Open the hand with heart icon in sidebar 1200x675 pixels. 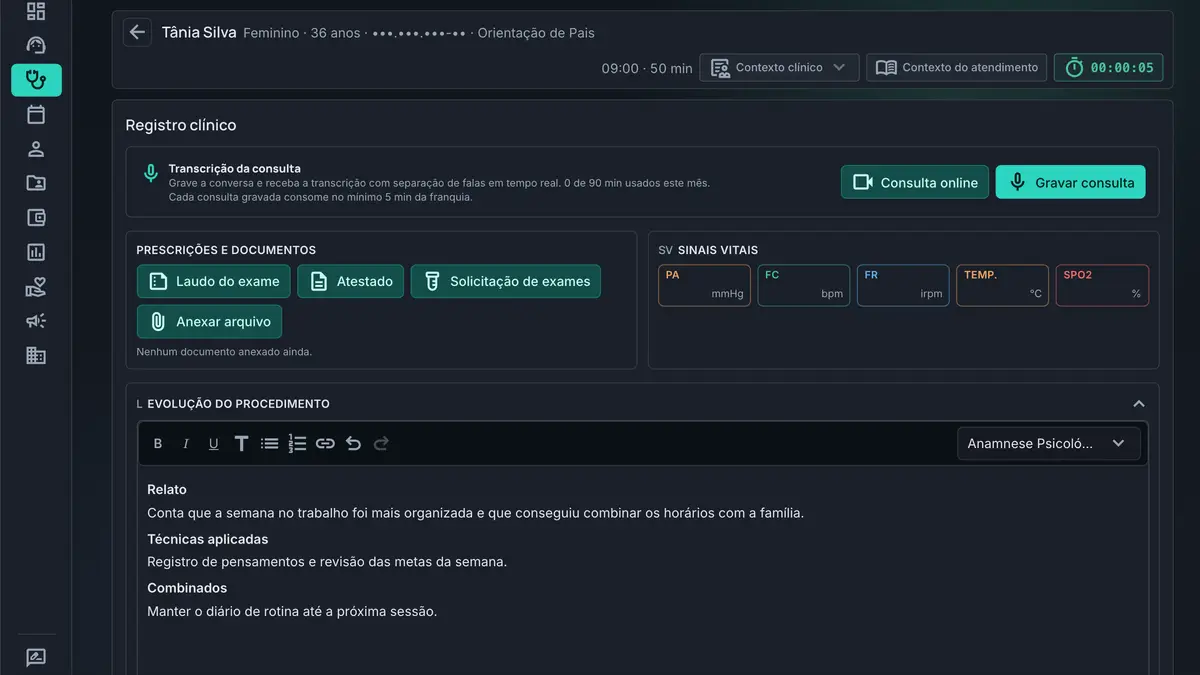pyautogui.click(x=36, y=287)
